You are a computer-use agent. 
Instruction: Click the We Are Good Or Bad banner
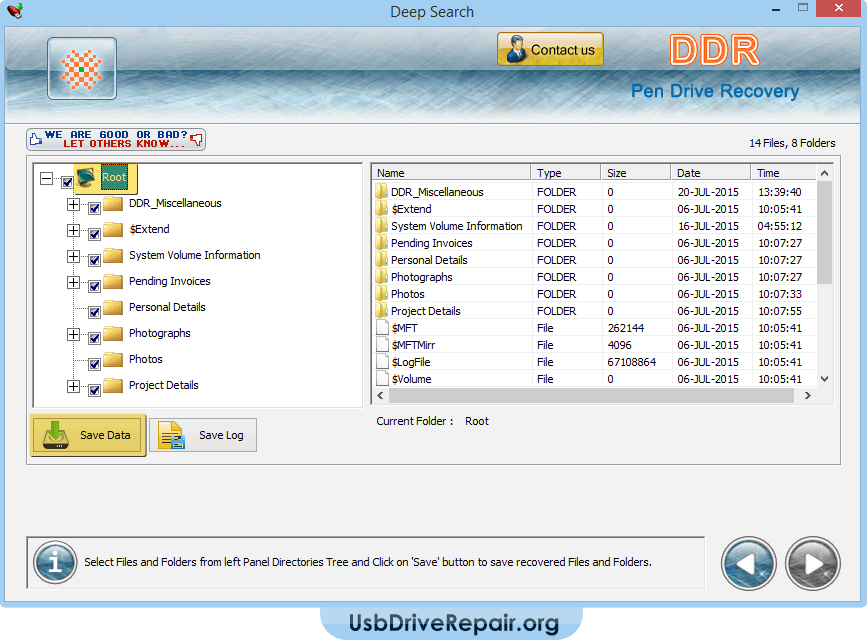116,139
